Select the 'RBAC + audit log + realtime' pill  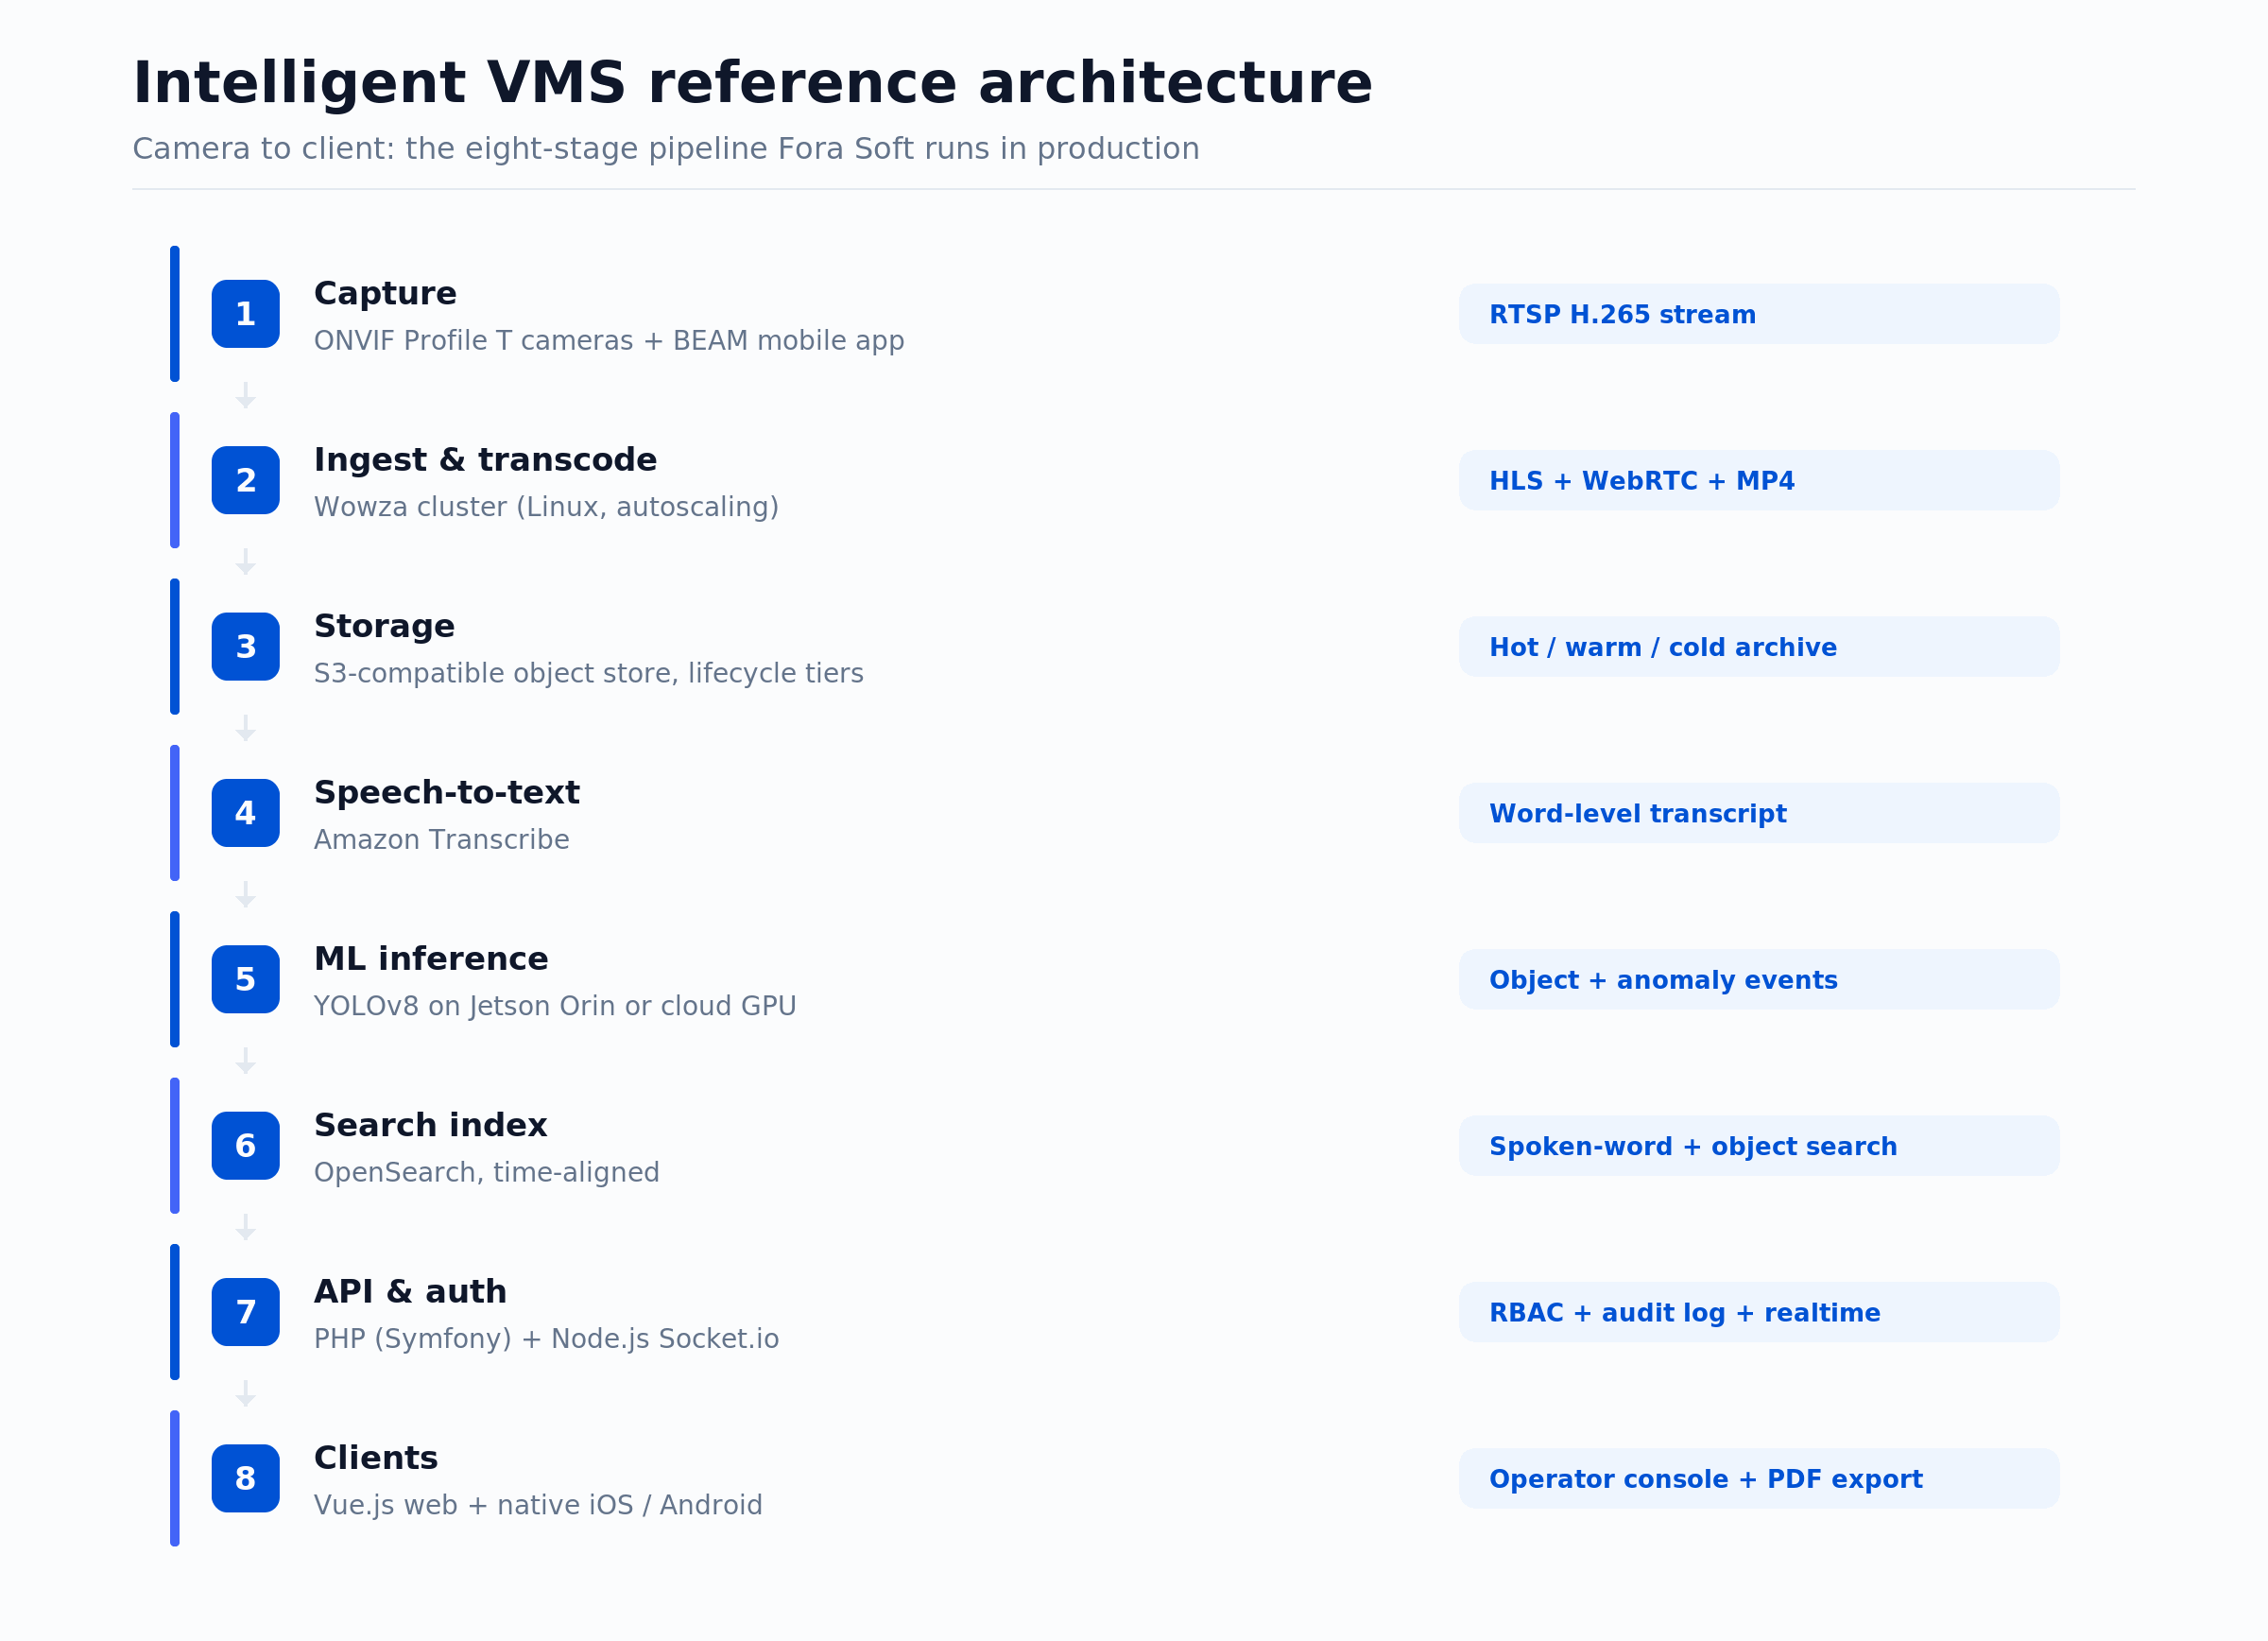[x=1759, y=1312]
